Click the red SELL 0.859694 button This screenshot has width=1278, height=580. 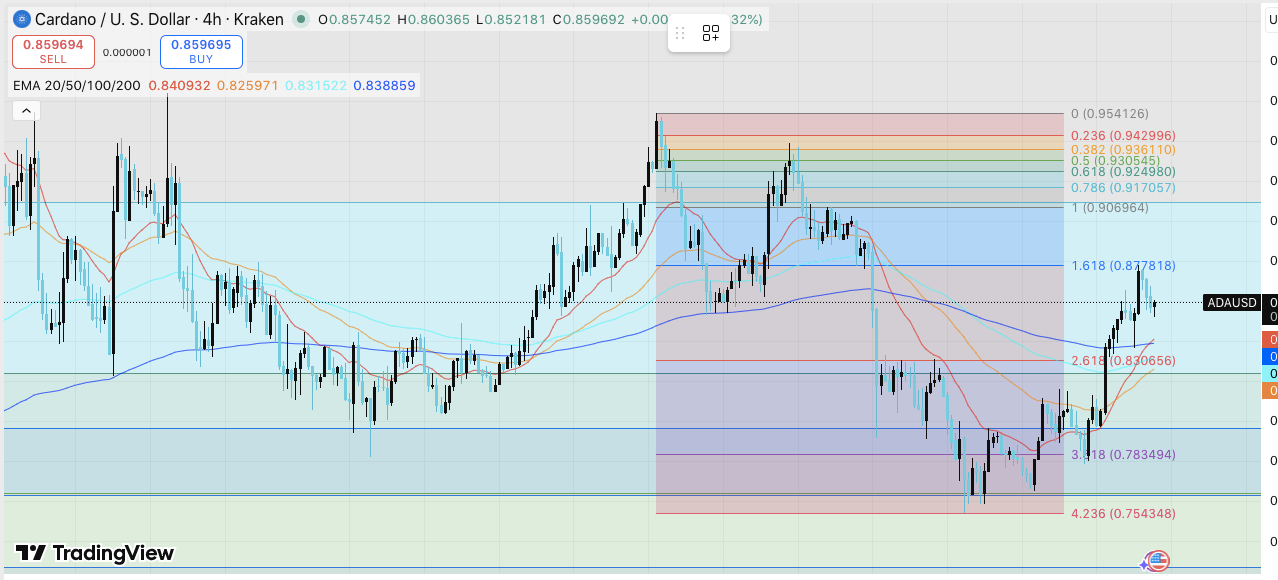(x=53, y=51)
